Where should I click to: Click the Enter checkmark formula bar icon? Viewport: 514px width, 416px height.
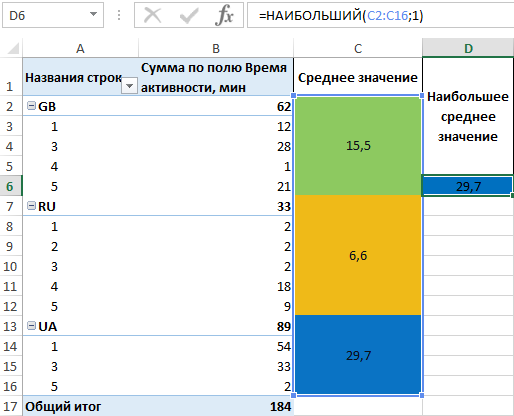(x=189, y=15)
